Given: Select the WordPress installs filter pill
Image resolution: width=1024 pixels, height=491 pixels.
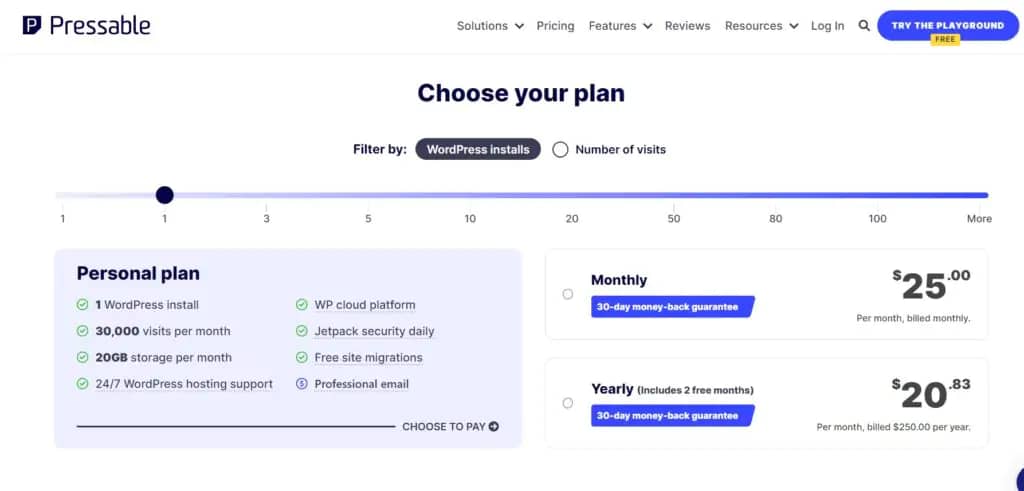Looking at the screenshot, I should pos(478,150).
